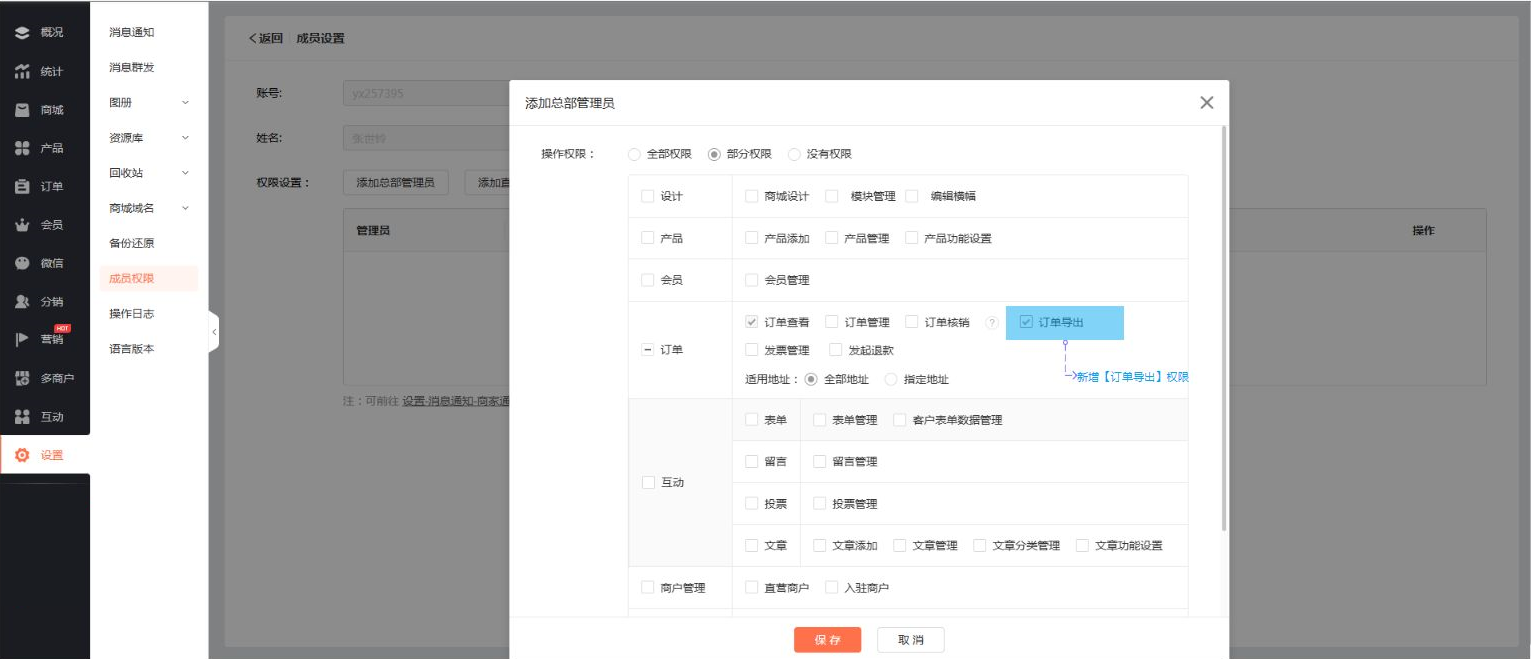Click the 概况 overview icon in sidebar
The image size is (1531, 659).
(x=22, y=33)
